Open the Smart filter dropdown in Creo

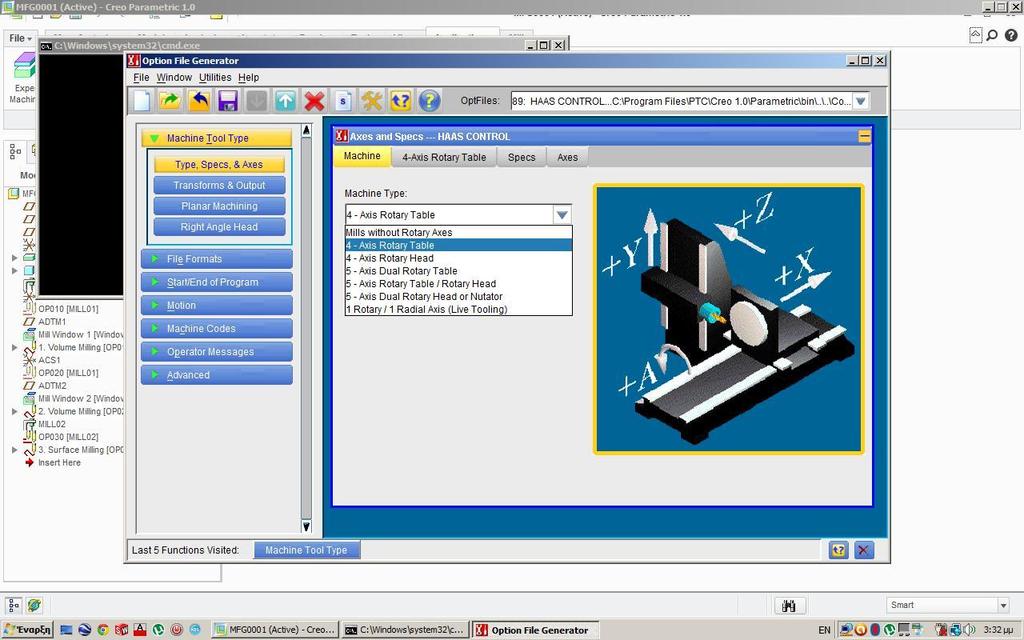click(1003, 605)
